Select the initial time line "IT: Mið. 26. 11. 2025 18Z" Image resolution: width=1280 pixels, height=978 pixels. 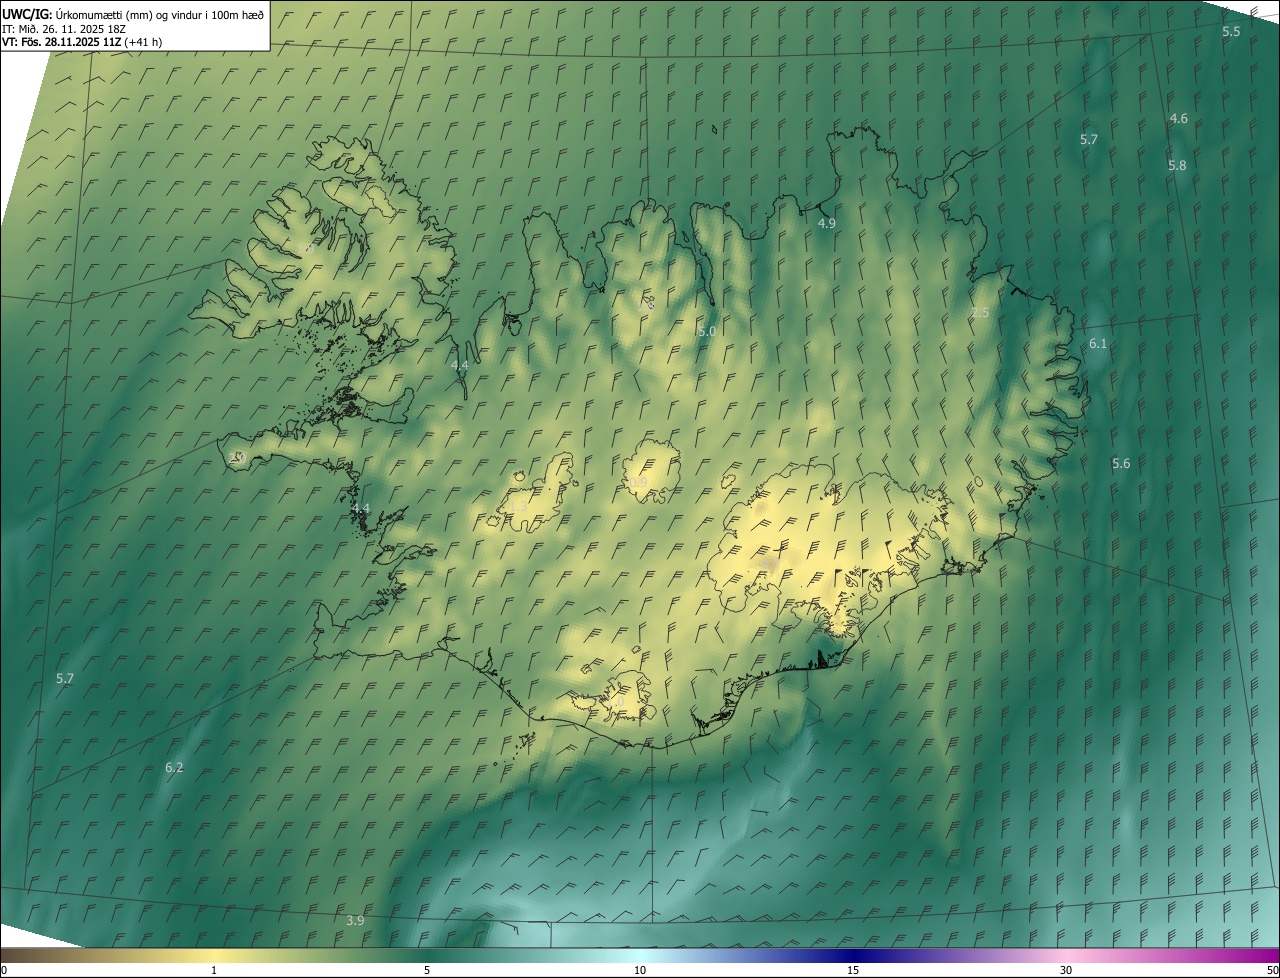click(x=63, y=28)
